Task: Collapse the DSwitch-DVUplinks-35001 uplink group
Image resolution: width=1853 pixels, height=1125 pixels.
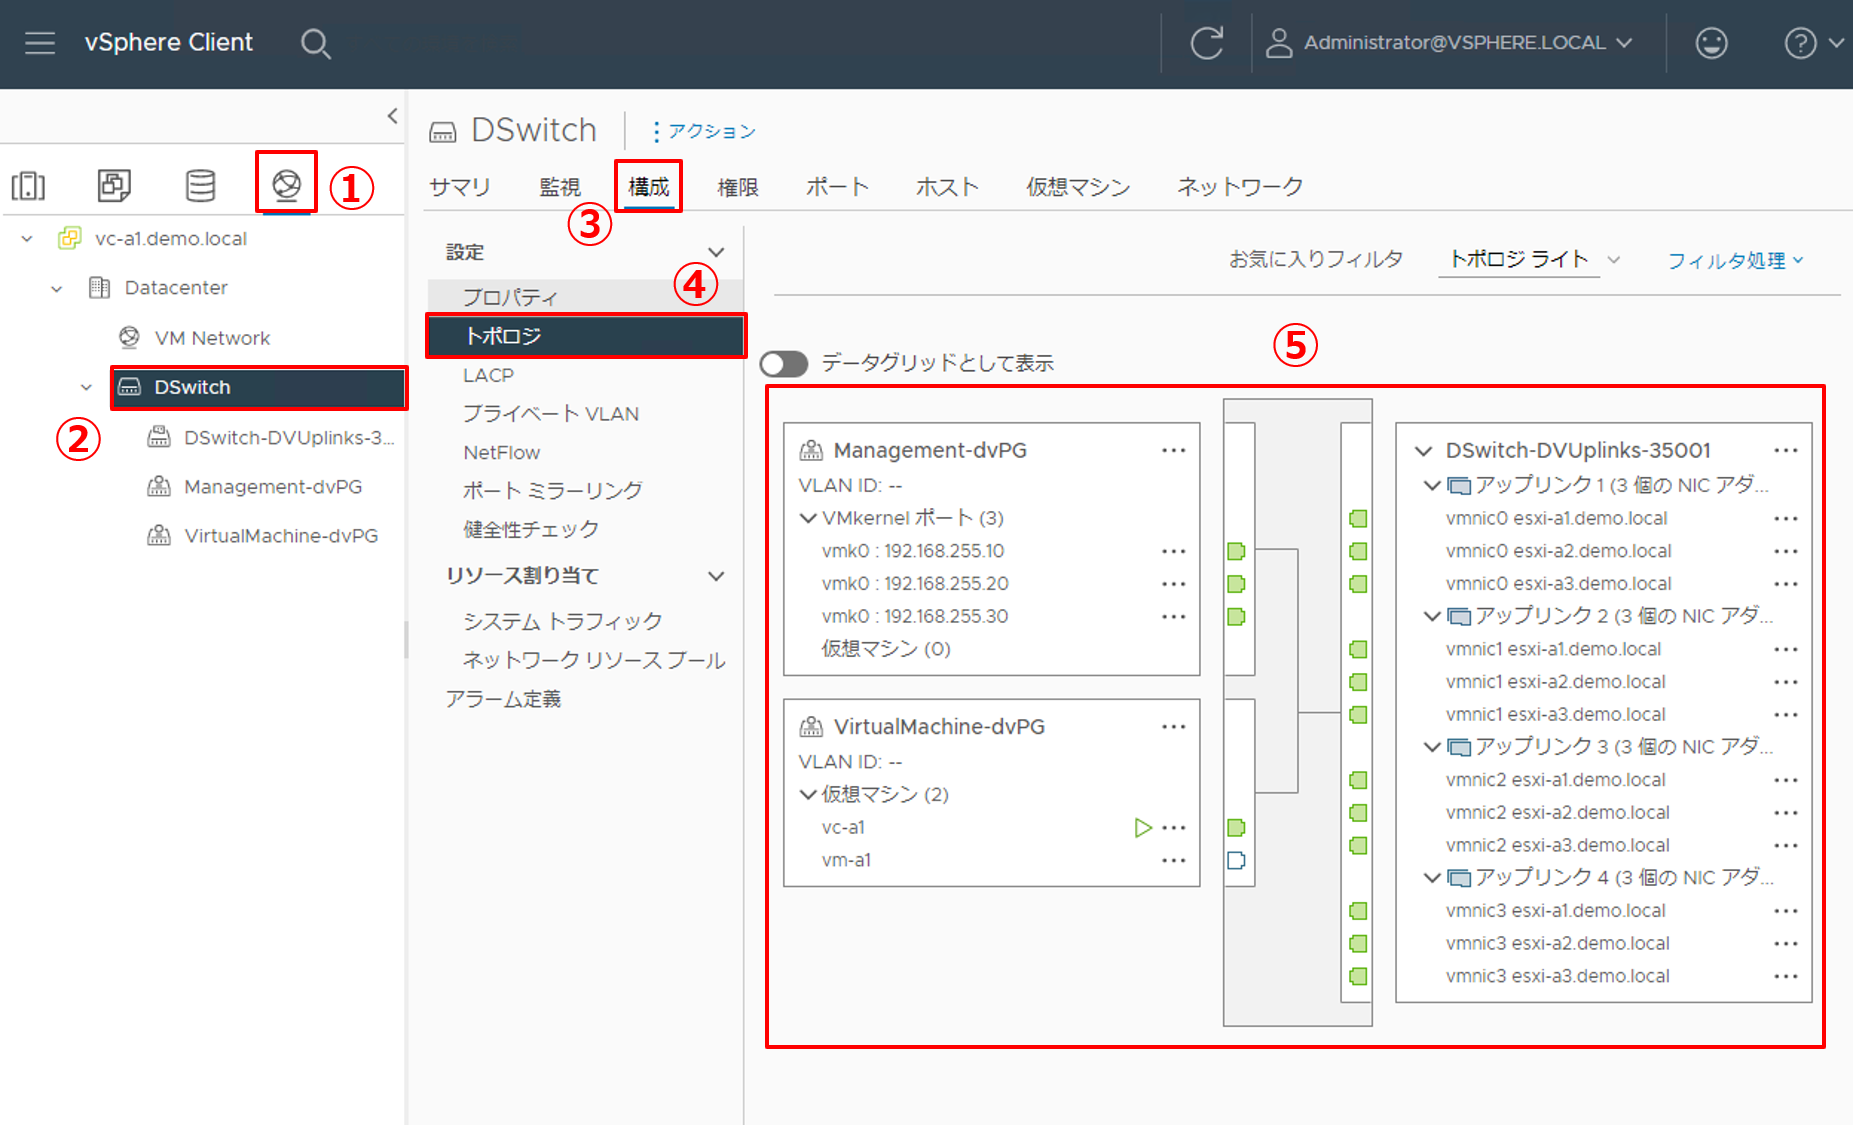Action: (1423, 451)
